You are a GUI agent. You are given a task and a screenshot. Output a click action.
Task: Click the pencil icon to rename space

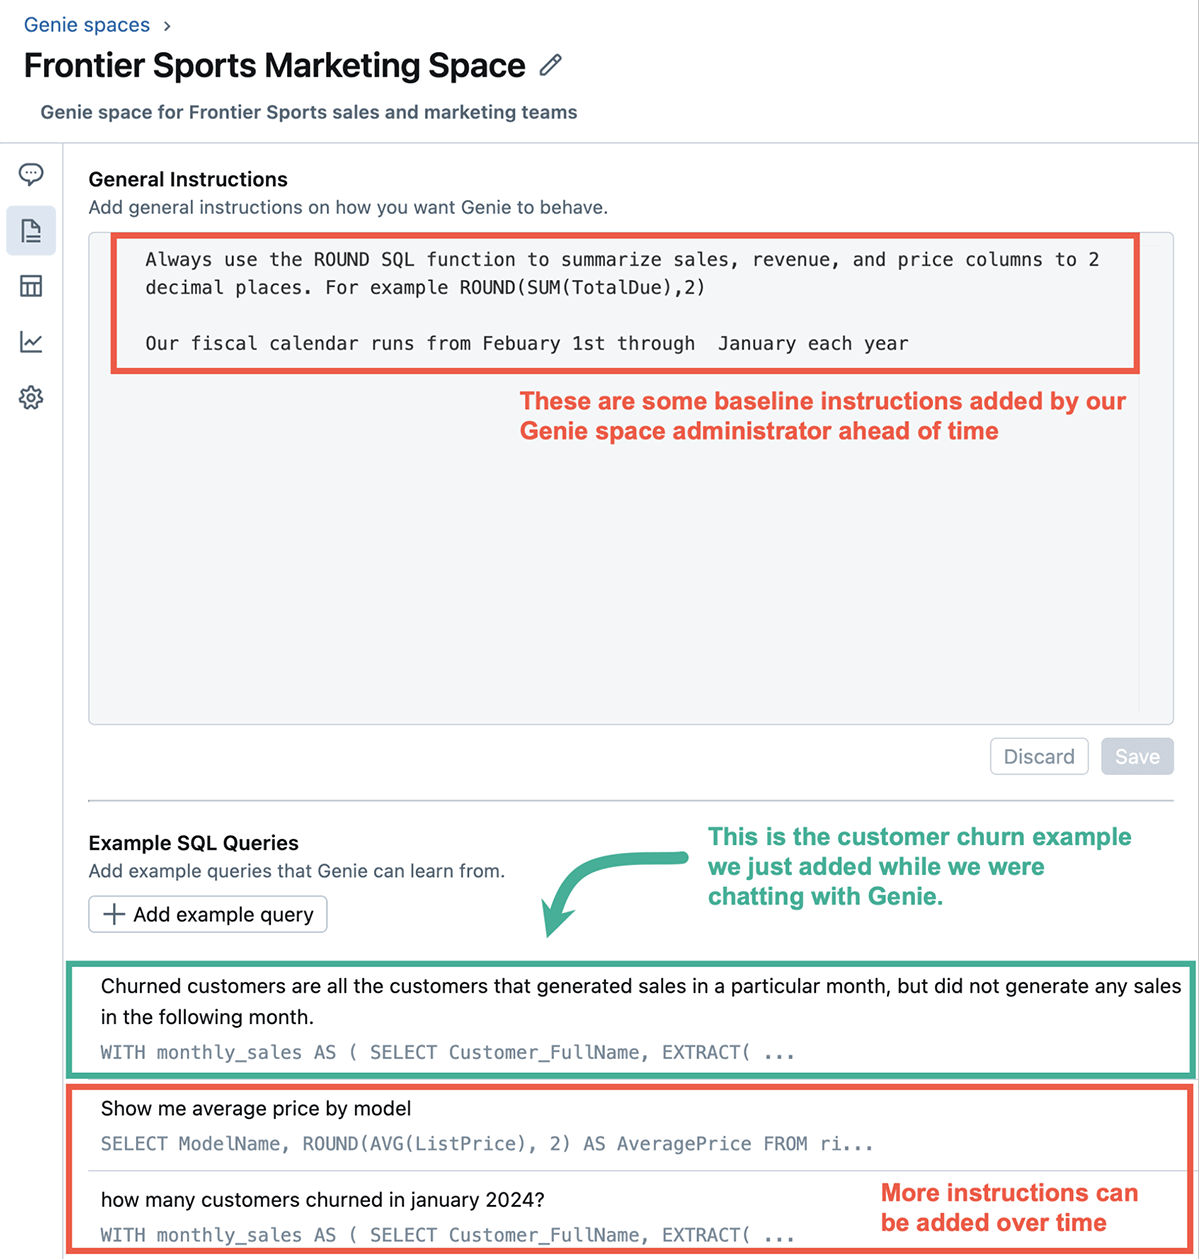click(550, 66)
